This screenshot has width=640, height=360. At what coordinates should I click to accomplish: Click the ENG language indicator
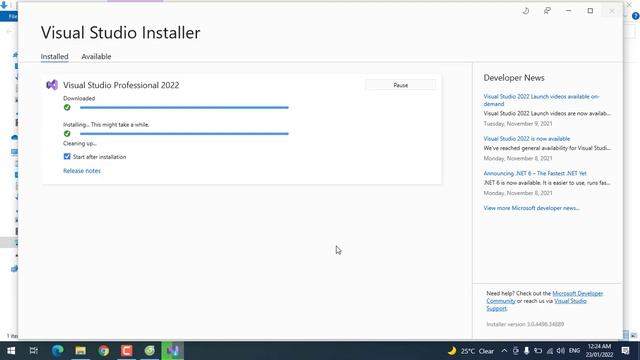coord(574,351)
